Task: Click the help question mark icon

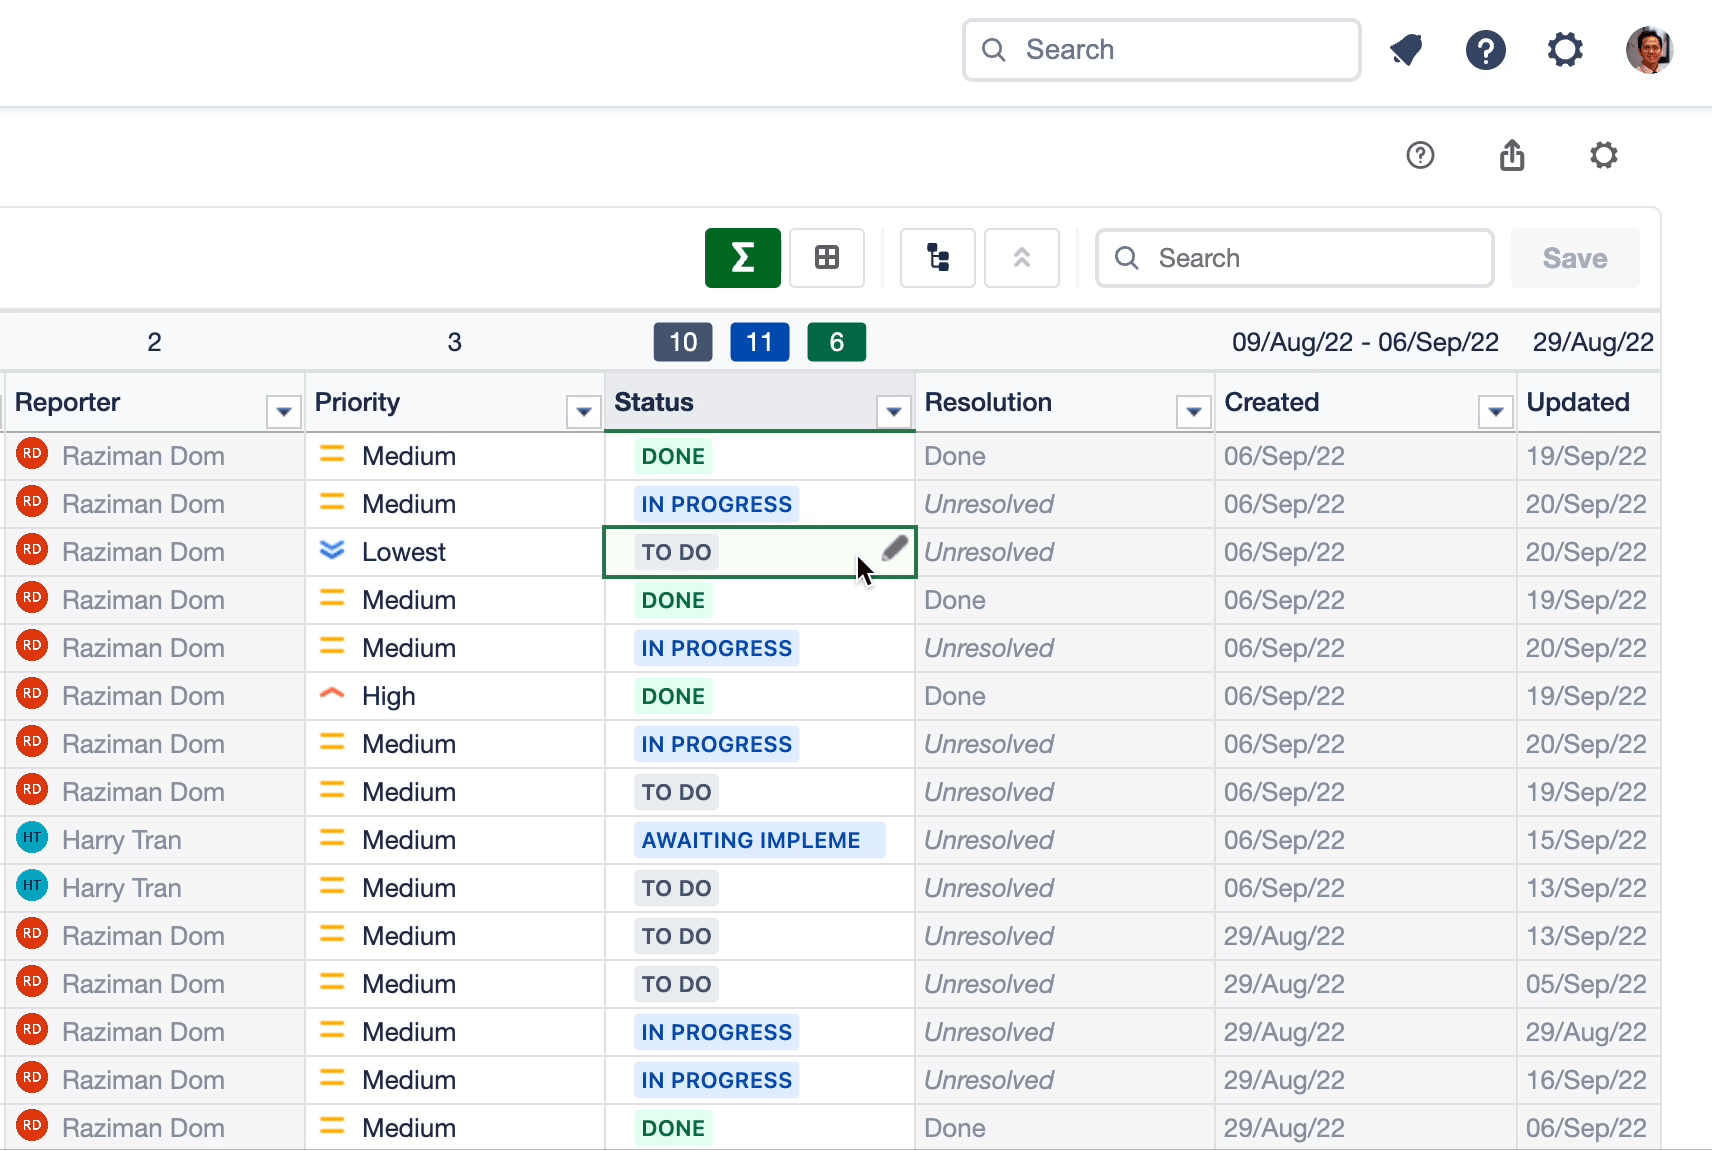Action: tap(1486, 49)
